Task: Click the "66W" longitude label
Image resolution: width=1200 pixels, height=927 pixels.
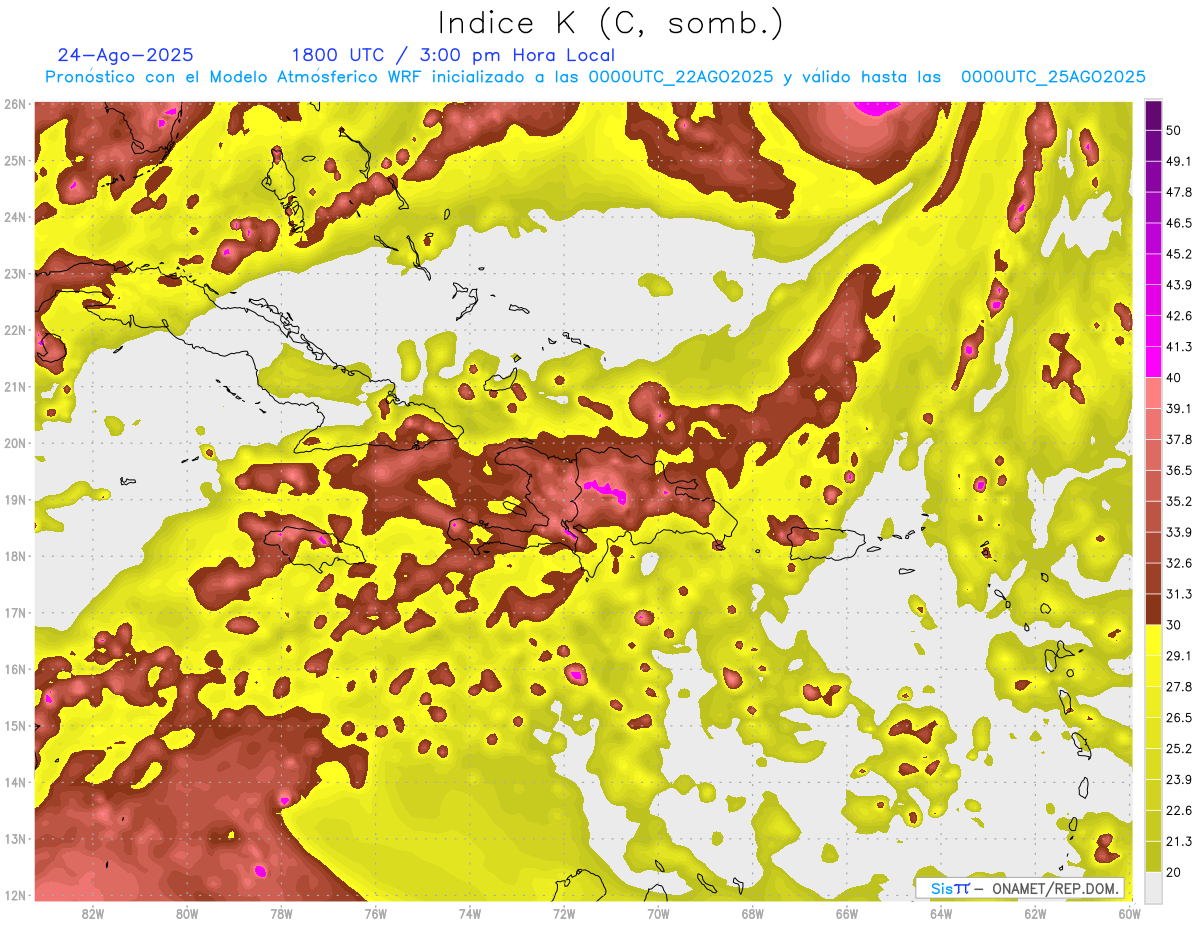Action: [847, 913]
